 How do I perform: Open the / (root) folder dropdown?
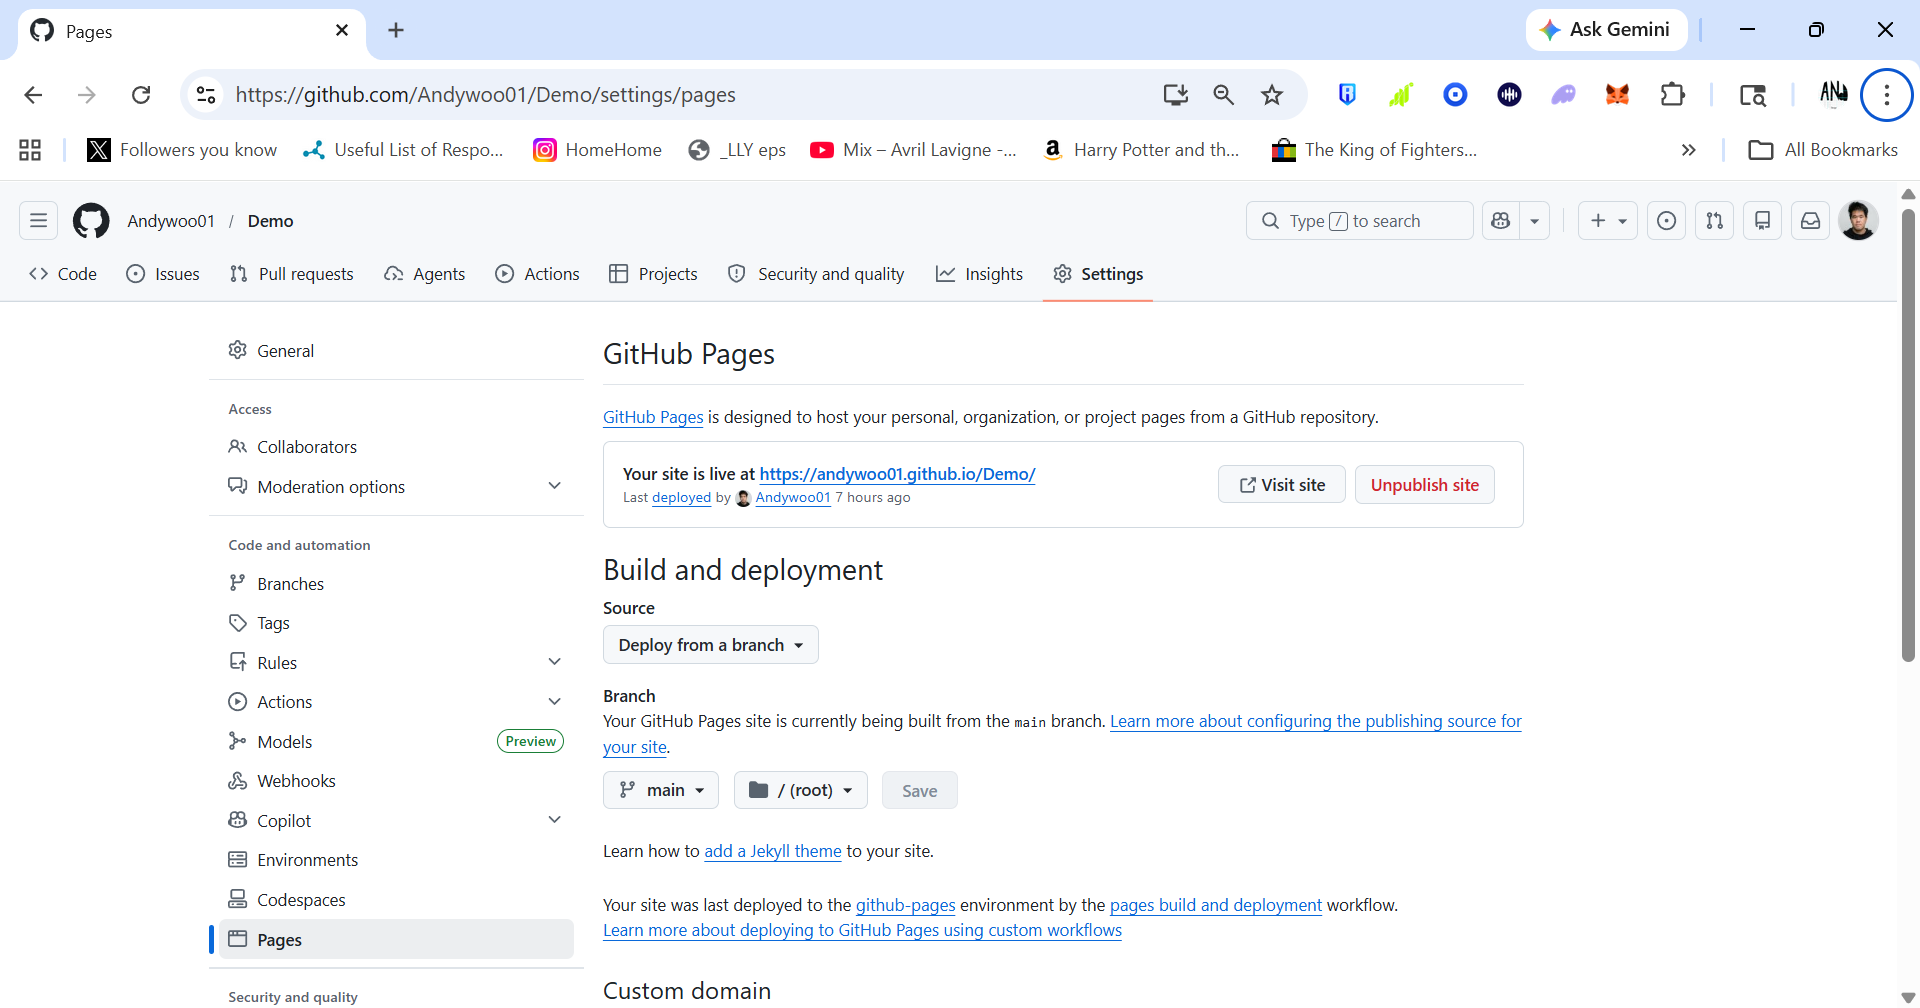[x=801, y=790]
